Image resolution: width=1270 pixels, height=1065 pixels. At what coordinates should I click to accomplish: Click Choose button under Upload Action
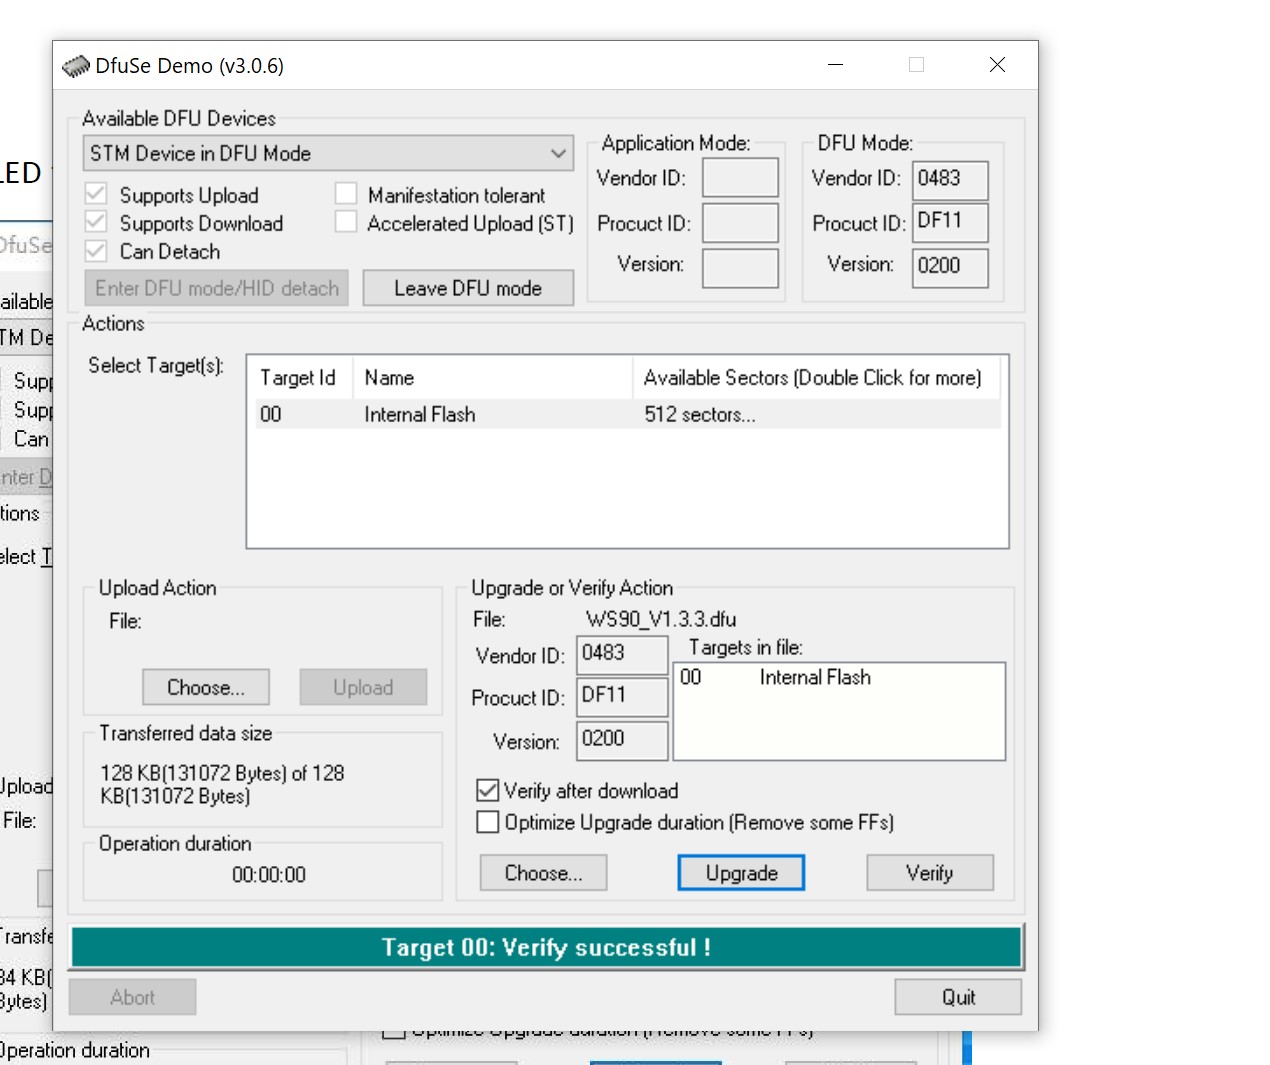pyautogui.click(x=205, y=687)
